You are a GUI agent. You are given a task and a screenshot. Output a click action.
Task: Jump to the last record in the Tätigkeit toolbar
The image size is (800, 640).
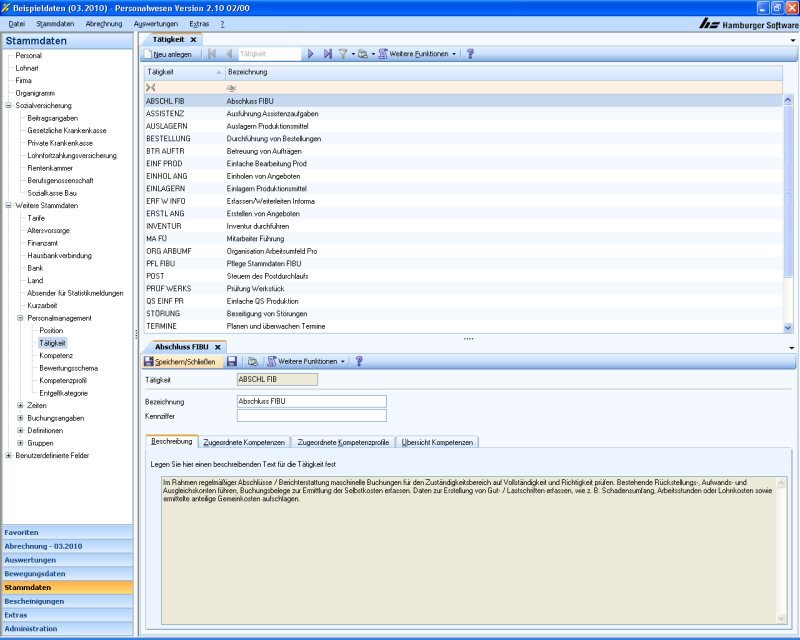(327, 54)
